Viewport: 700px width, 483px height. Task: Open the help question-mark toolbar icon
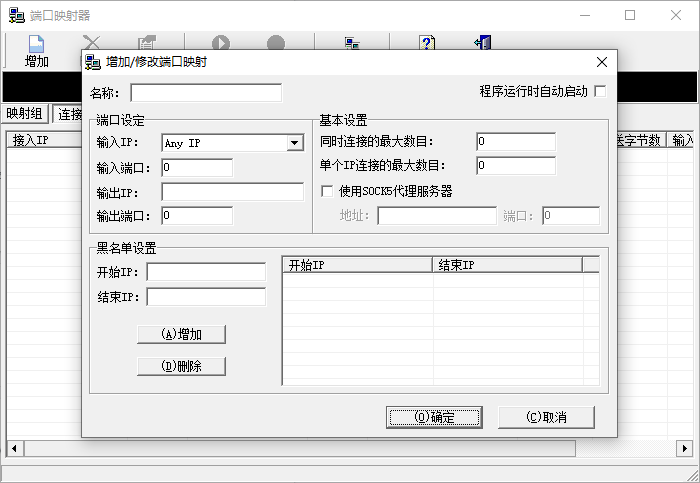pos(427,43)
